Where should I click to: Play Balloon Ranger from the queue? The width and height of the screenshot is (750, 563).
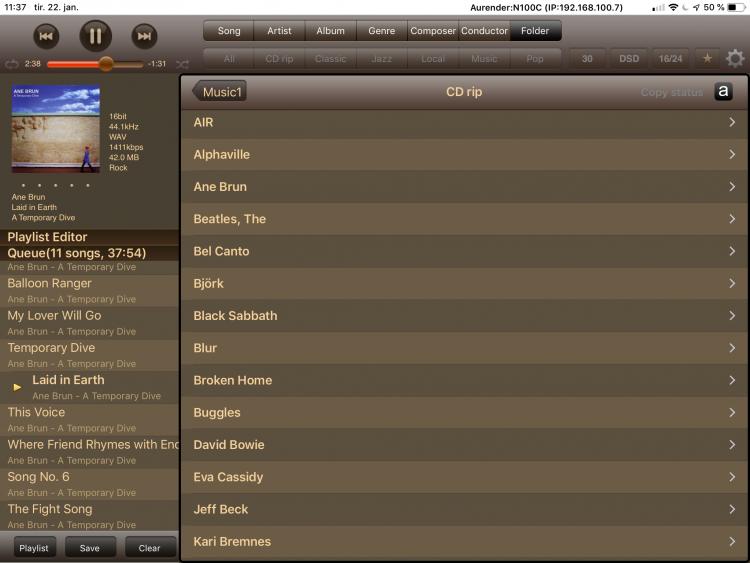(89, 290)
